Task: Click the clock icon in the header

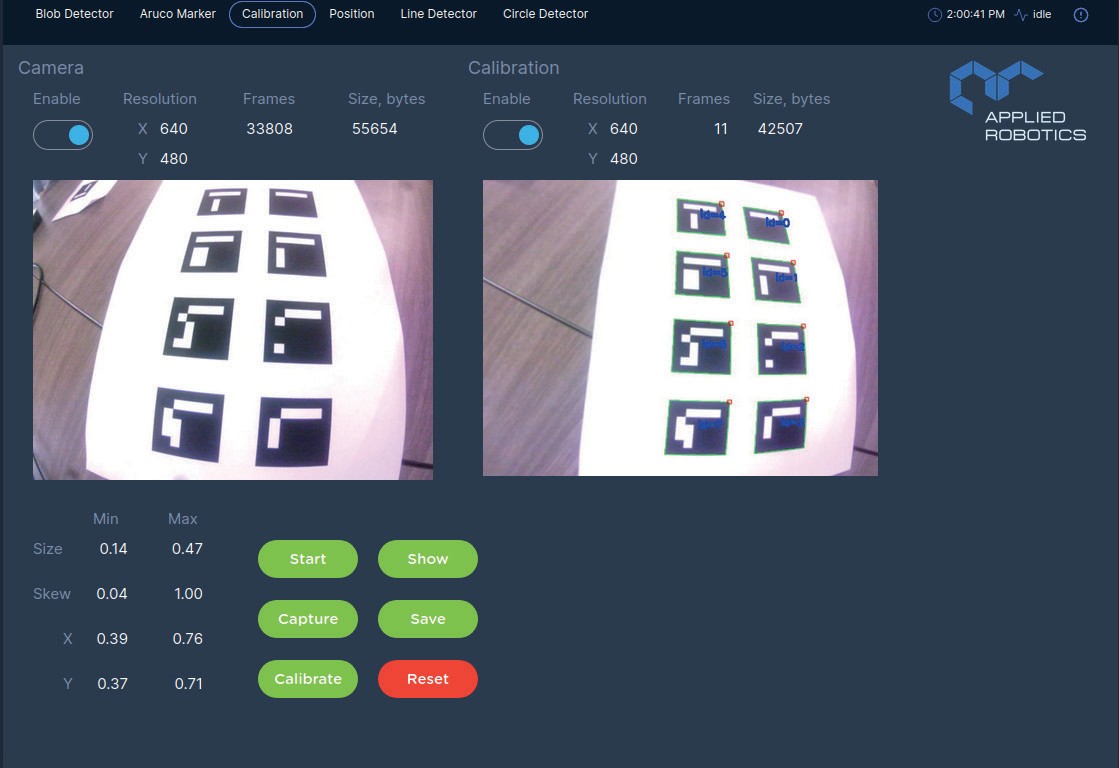Action: [935, 15]
